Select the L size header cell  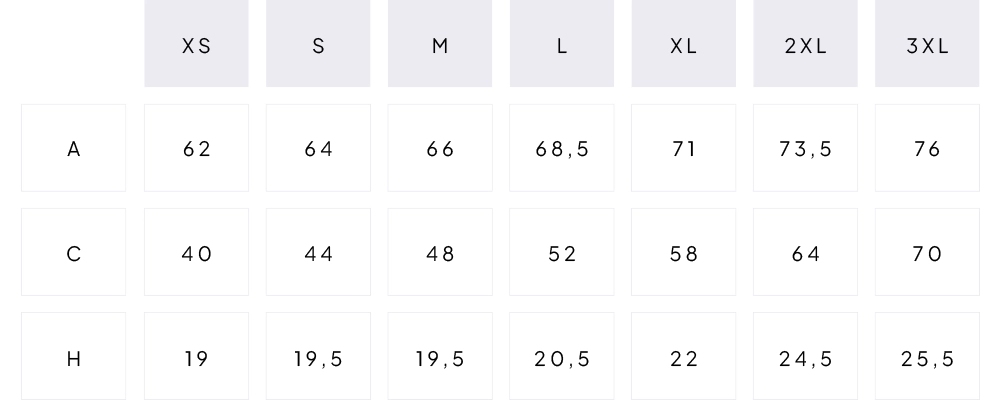tap(562, 45)
